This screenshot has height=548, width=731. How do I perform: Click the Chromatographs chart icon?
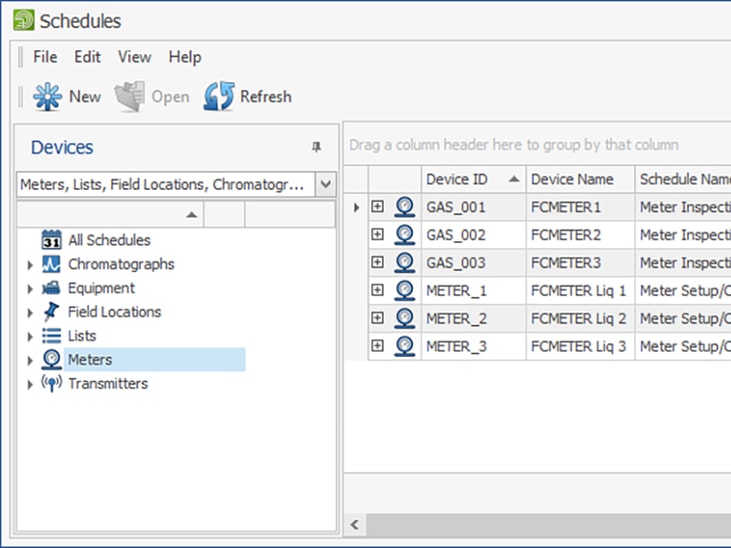click(x=51, y=264)
